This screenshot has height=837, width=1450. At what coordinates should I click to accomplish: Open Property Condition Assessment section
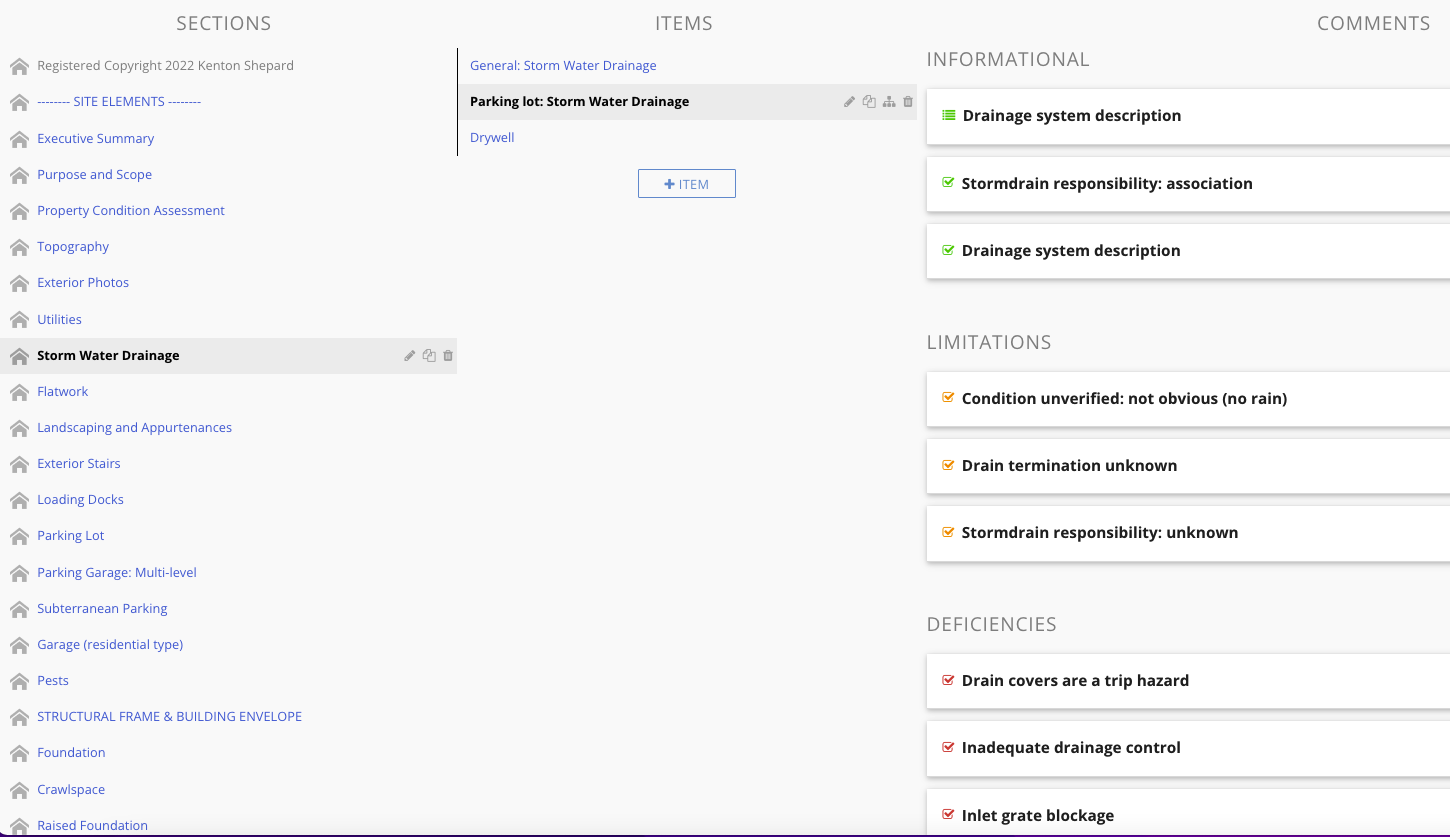pos(131,211)
